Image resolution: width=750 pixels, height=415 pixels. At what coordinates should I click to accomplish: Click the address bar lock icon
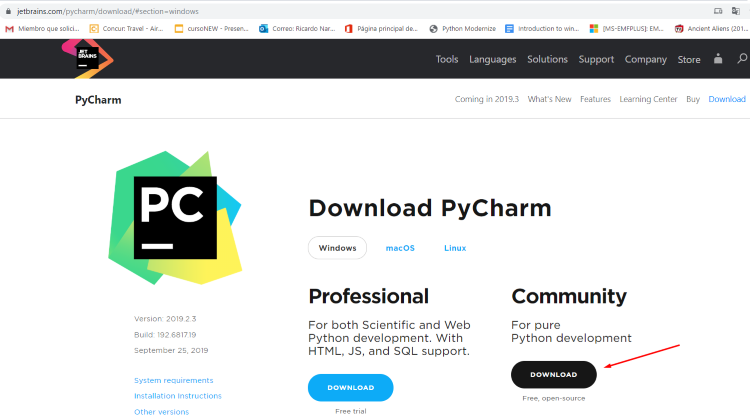(x=8, y=11)
